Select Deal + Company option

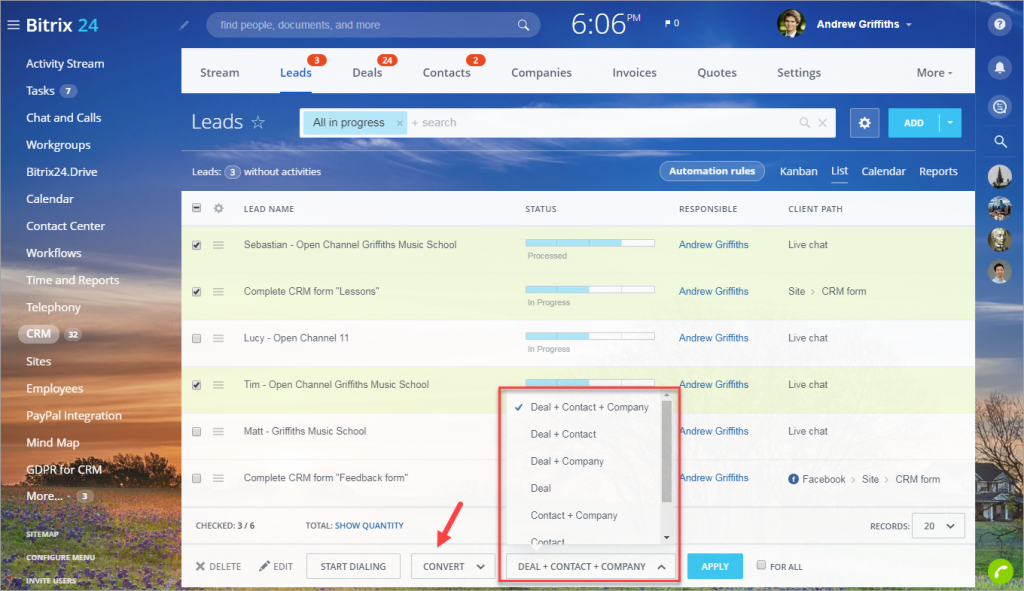point(567,461)
